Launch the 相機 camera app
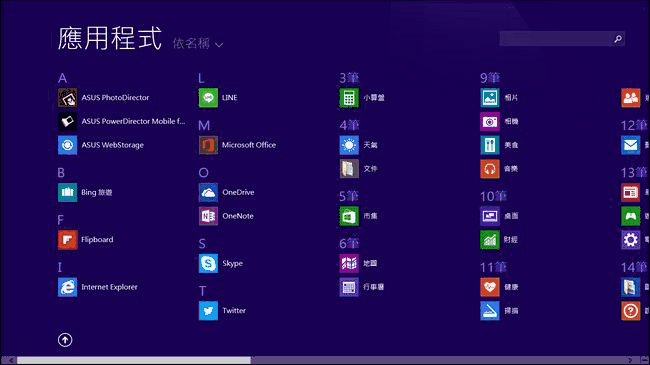Viewport: 650px width, 365px height. [x=499, y=121]
